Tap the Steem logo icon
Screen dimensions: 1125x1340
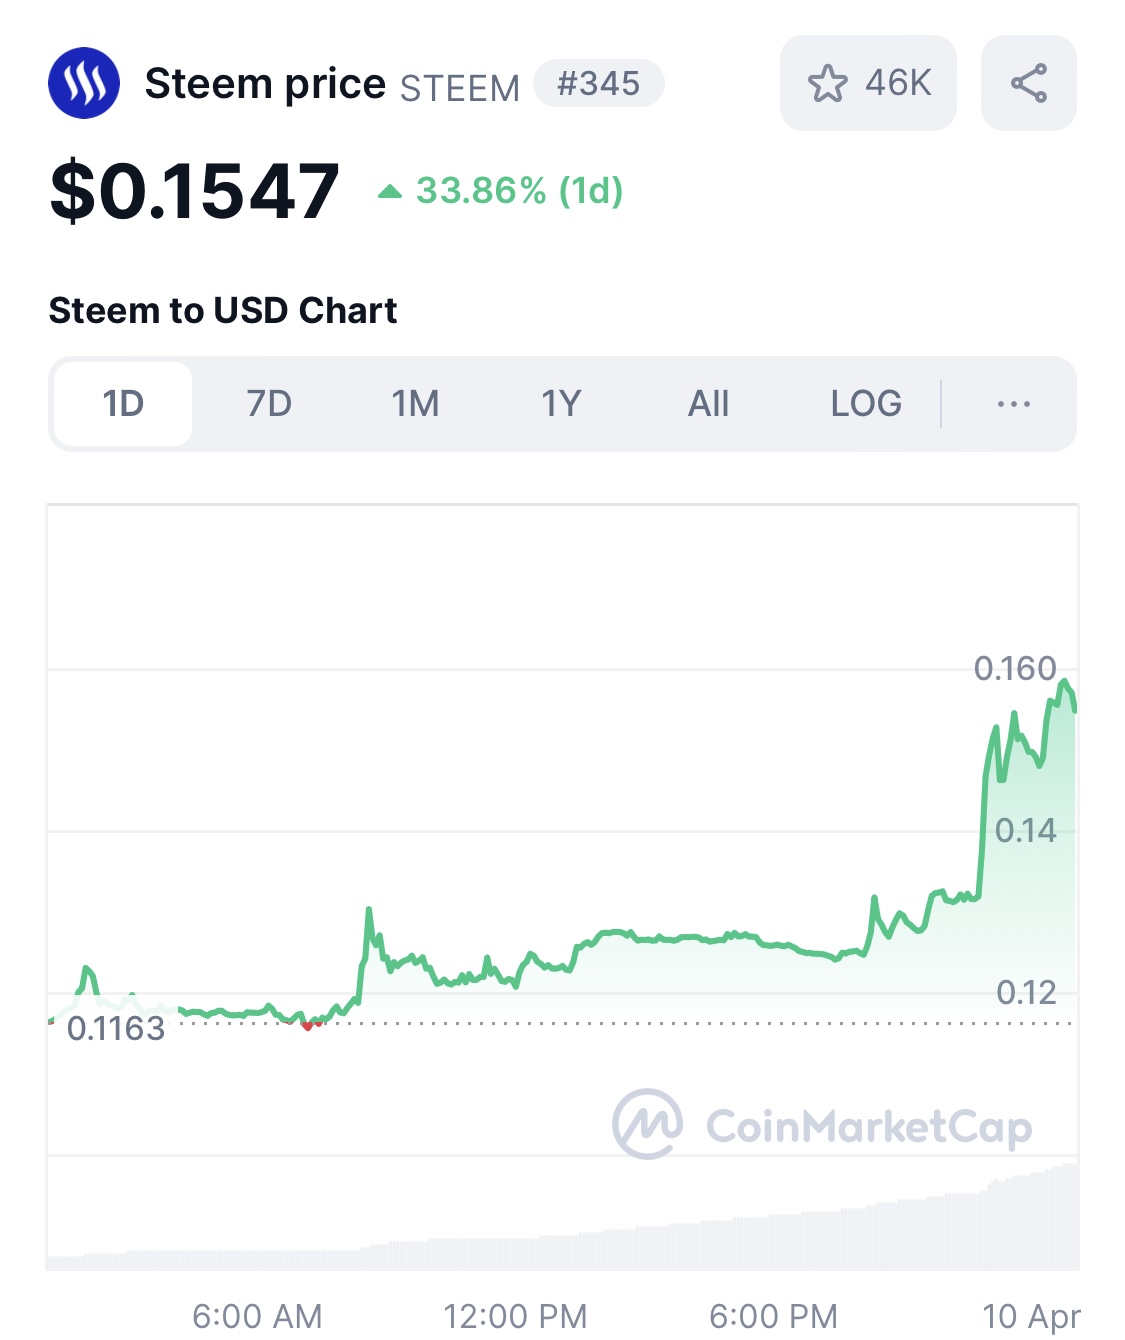click(84, 83)
